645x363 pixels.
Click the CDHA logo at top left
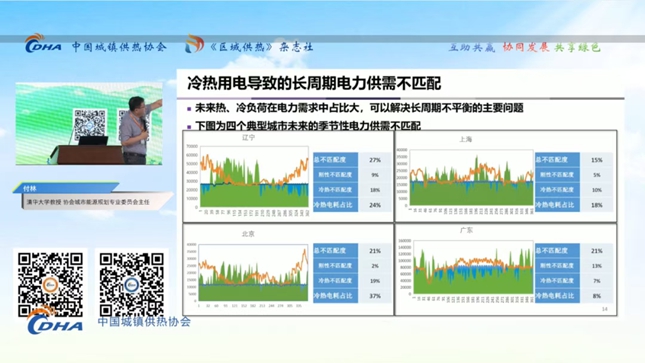tap(43, 44)
